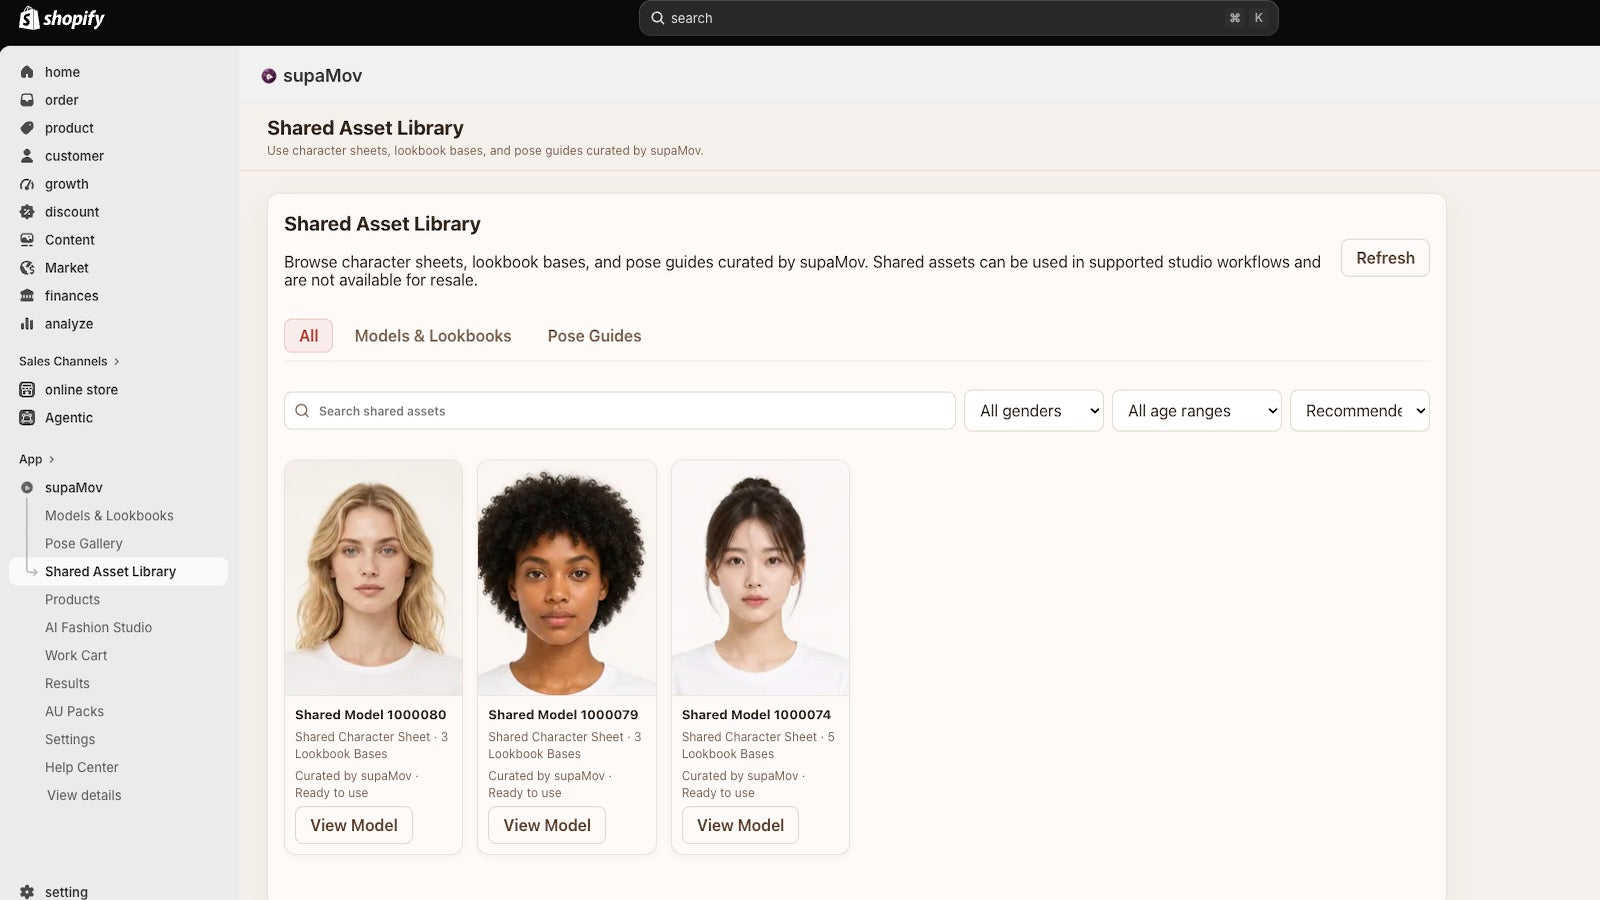
Task: Click the Shopify logo icon
Action: point(29,18)
